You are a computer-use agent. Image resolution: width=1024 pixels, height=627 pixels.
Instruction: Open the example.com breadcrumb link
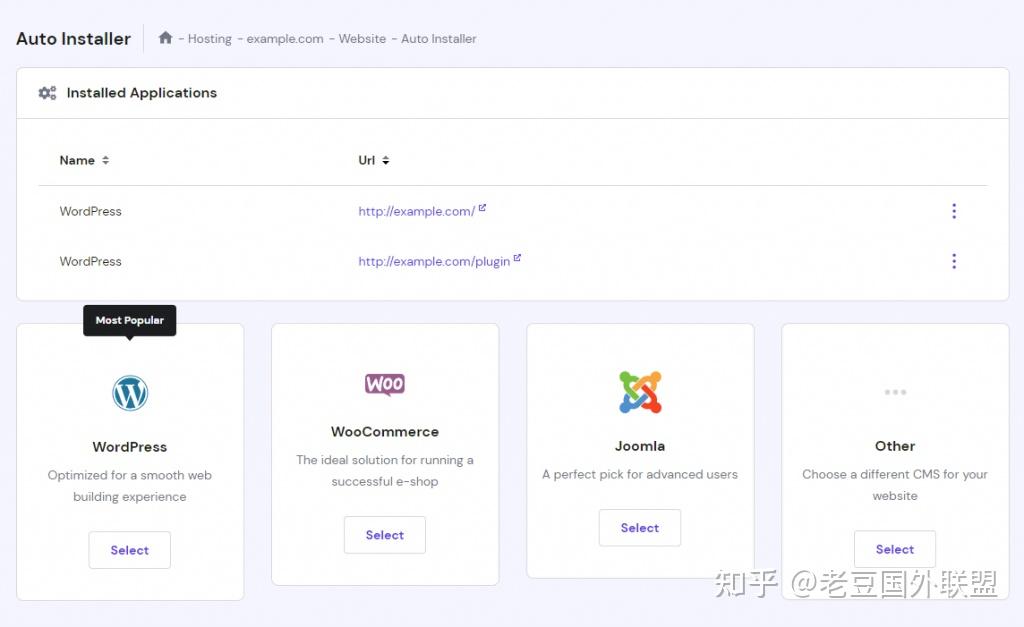(x=285, y=39)
